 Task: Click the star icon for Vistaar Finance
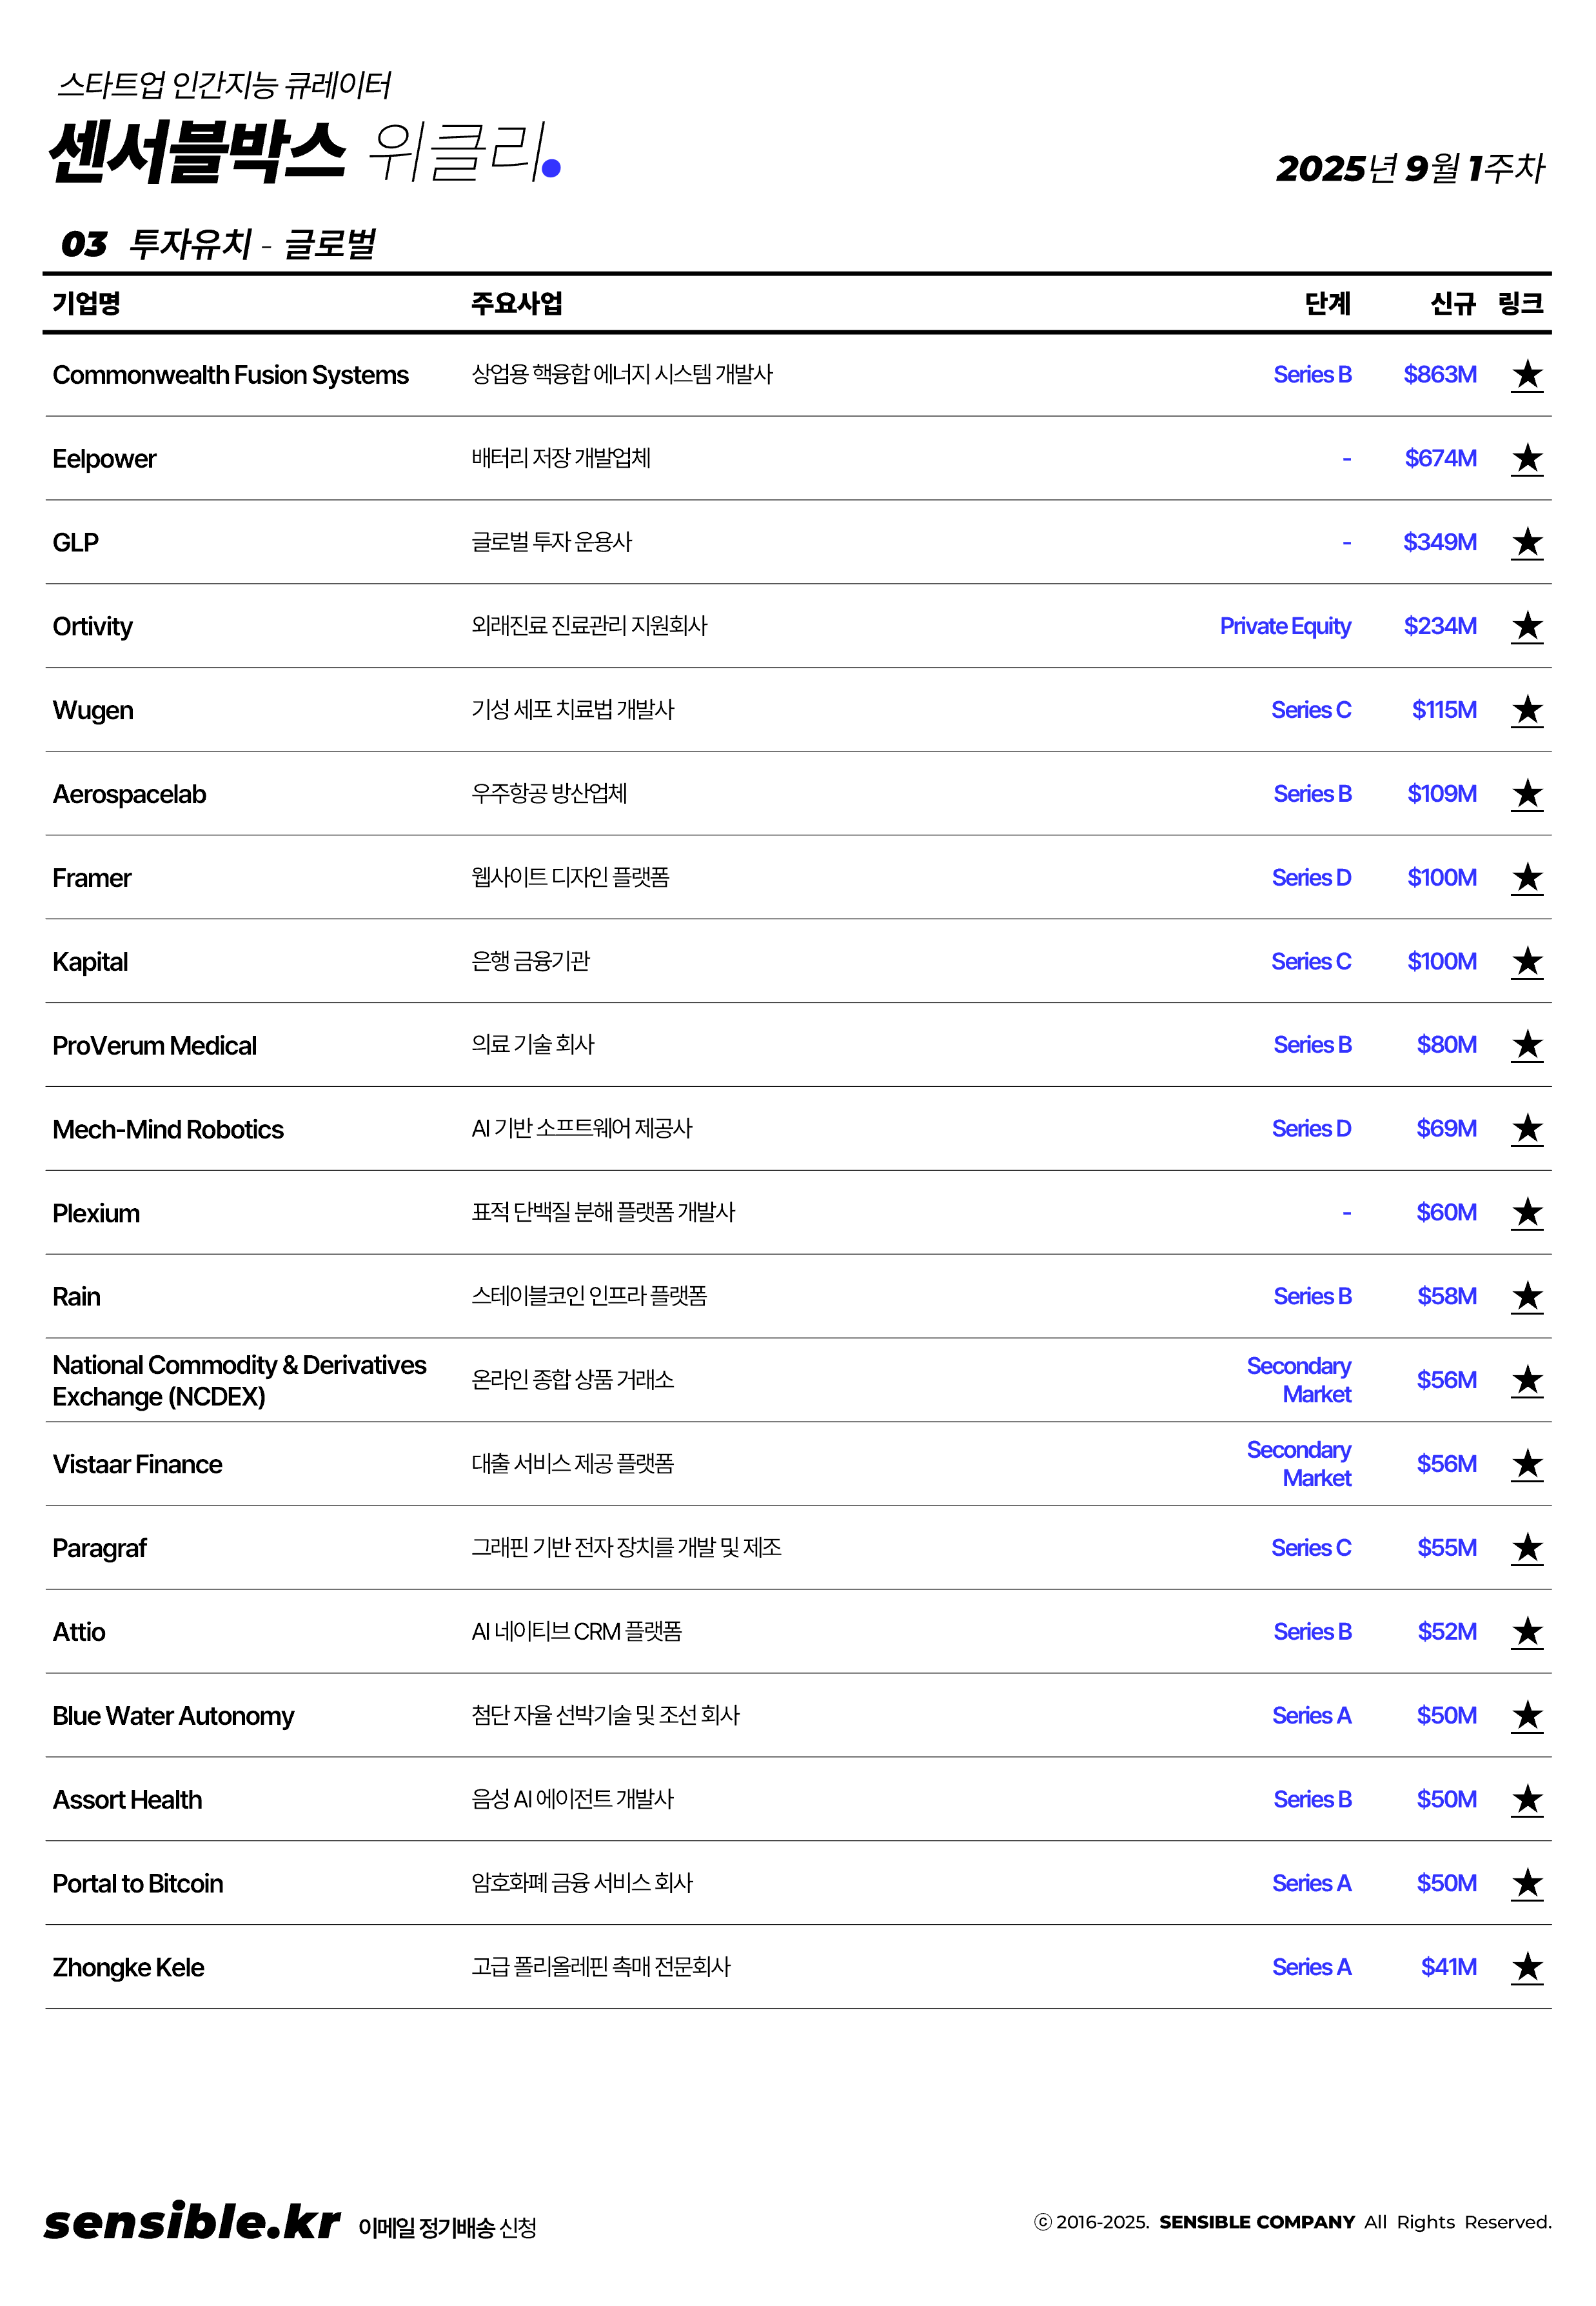click(x=1526, y=1465)
